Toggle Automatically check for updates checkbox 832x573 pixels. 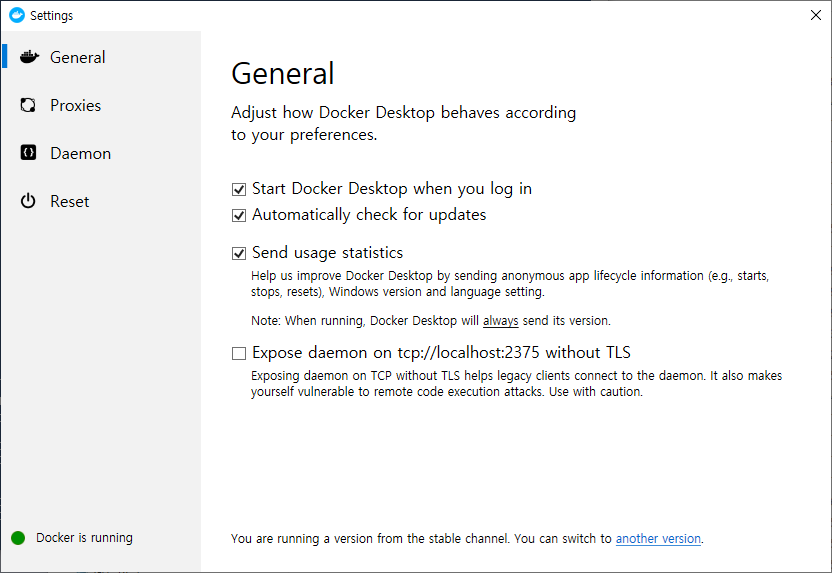click(239, 215)
